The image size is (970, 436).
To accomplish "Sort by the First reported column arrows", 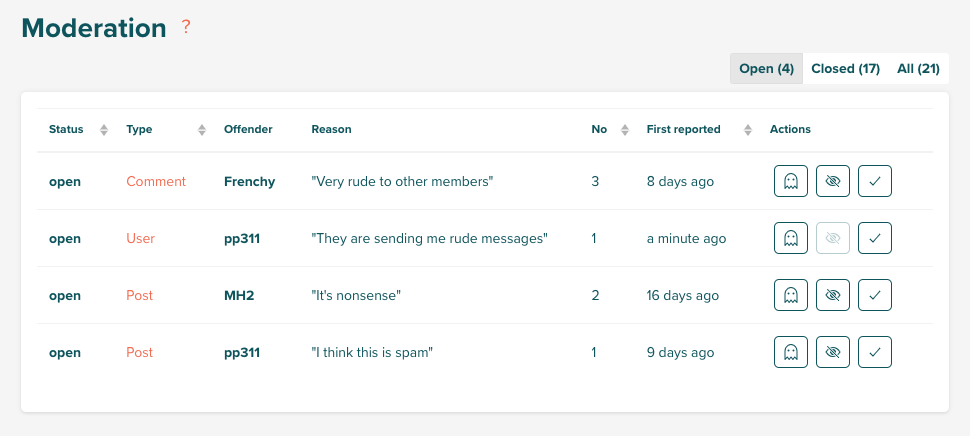I will click(748, 130).
